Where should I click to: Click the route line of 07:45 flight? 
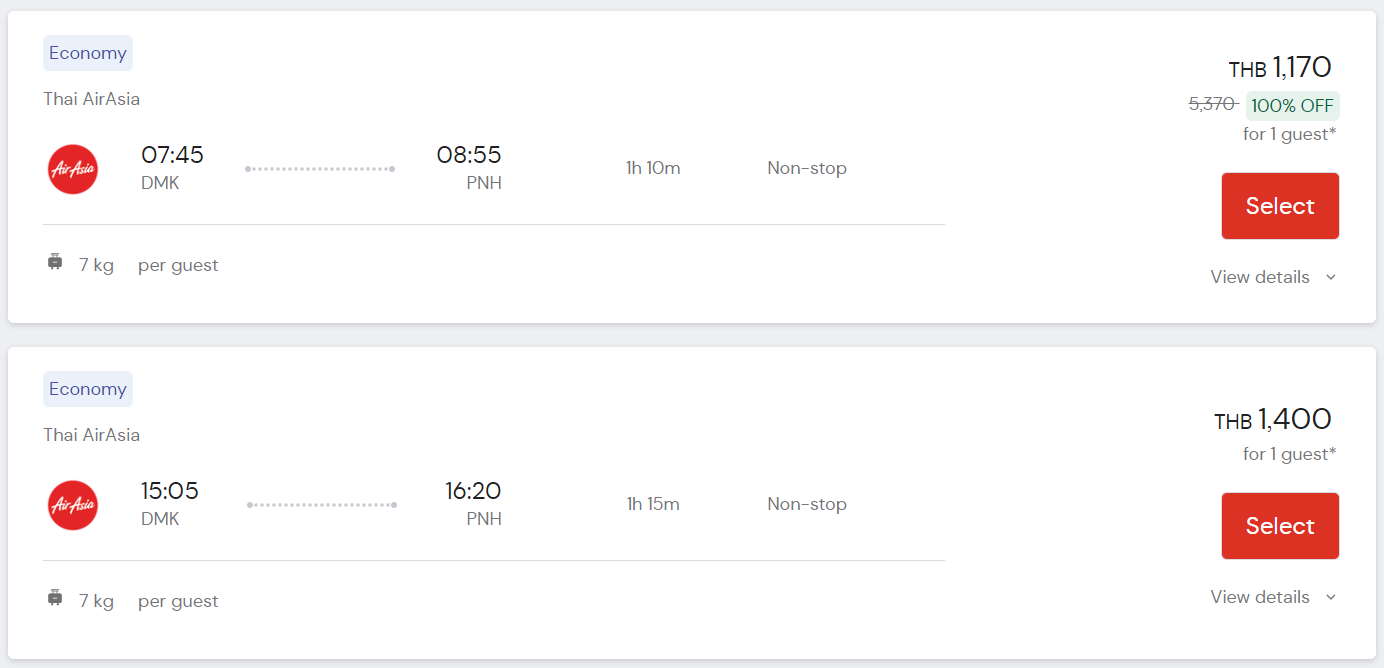(x=320, y=169)
